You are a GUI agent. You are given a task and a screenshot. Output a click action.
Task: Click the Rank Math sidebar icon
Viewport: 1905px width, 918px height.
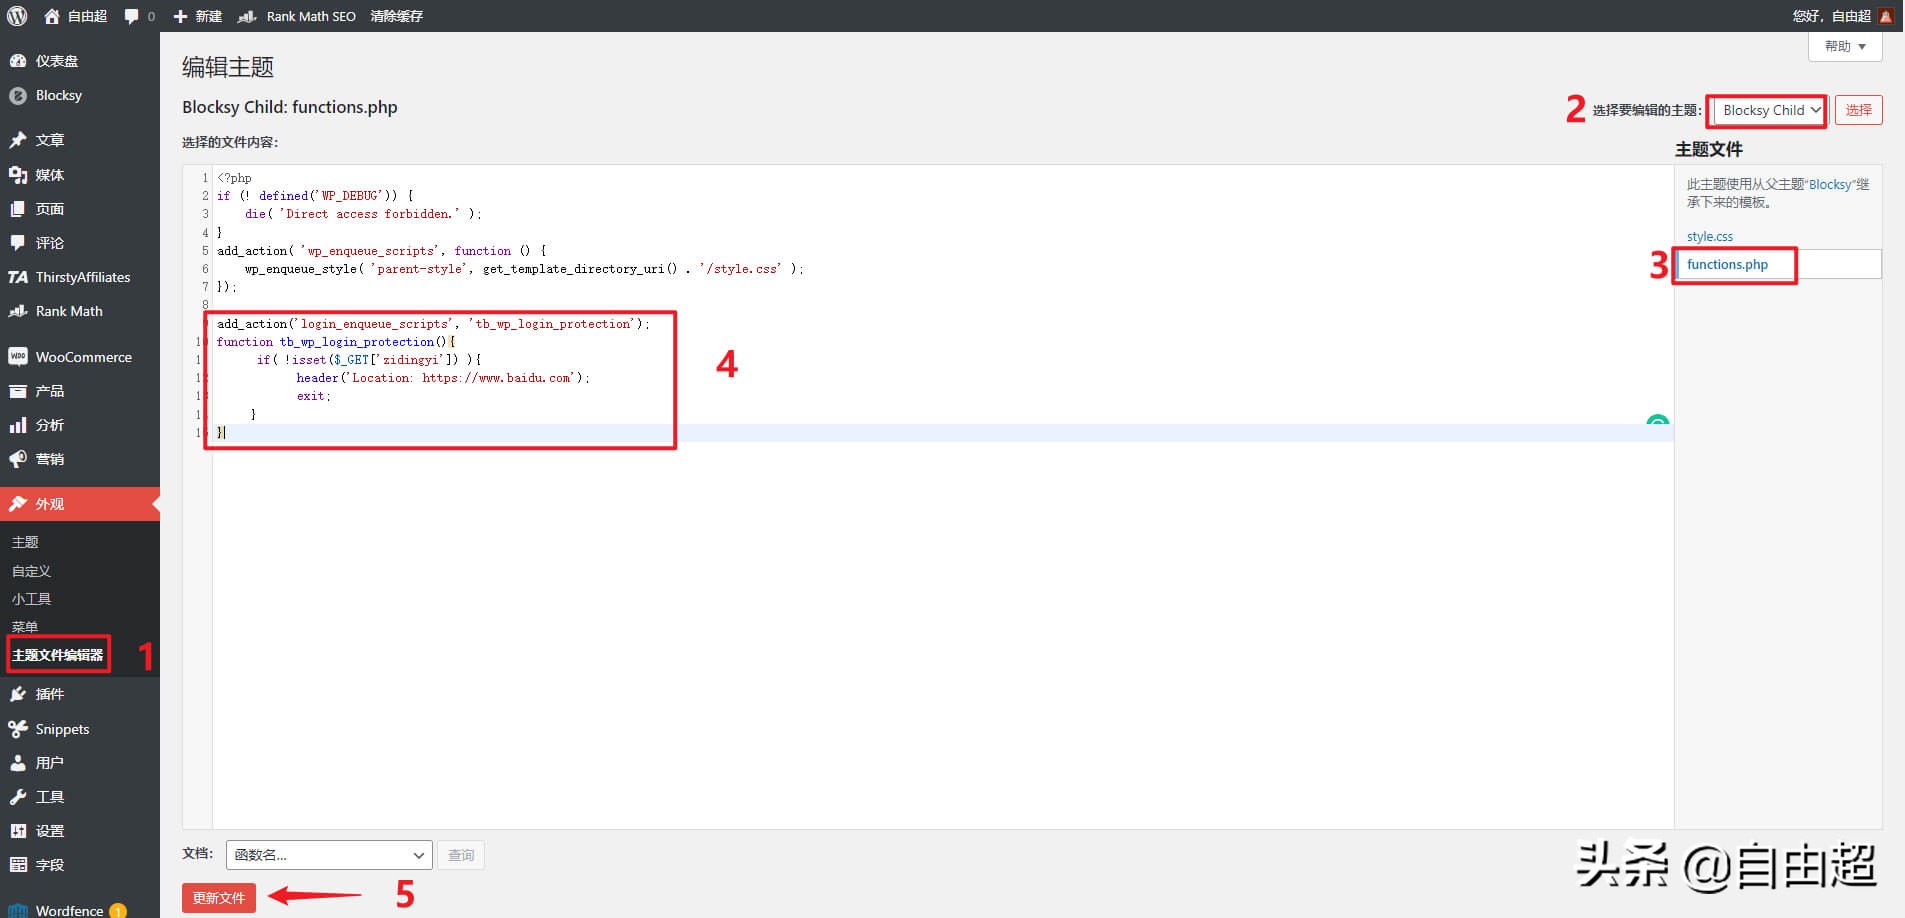[x=18, y=311]
